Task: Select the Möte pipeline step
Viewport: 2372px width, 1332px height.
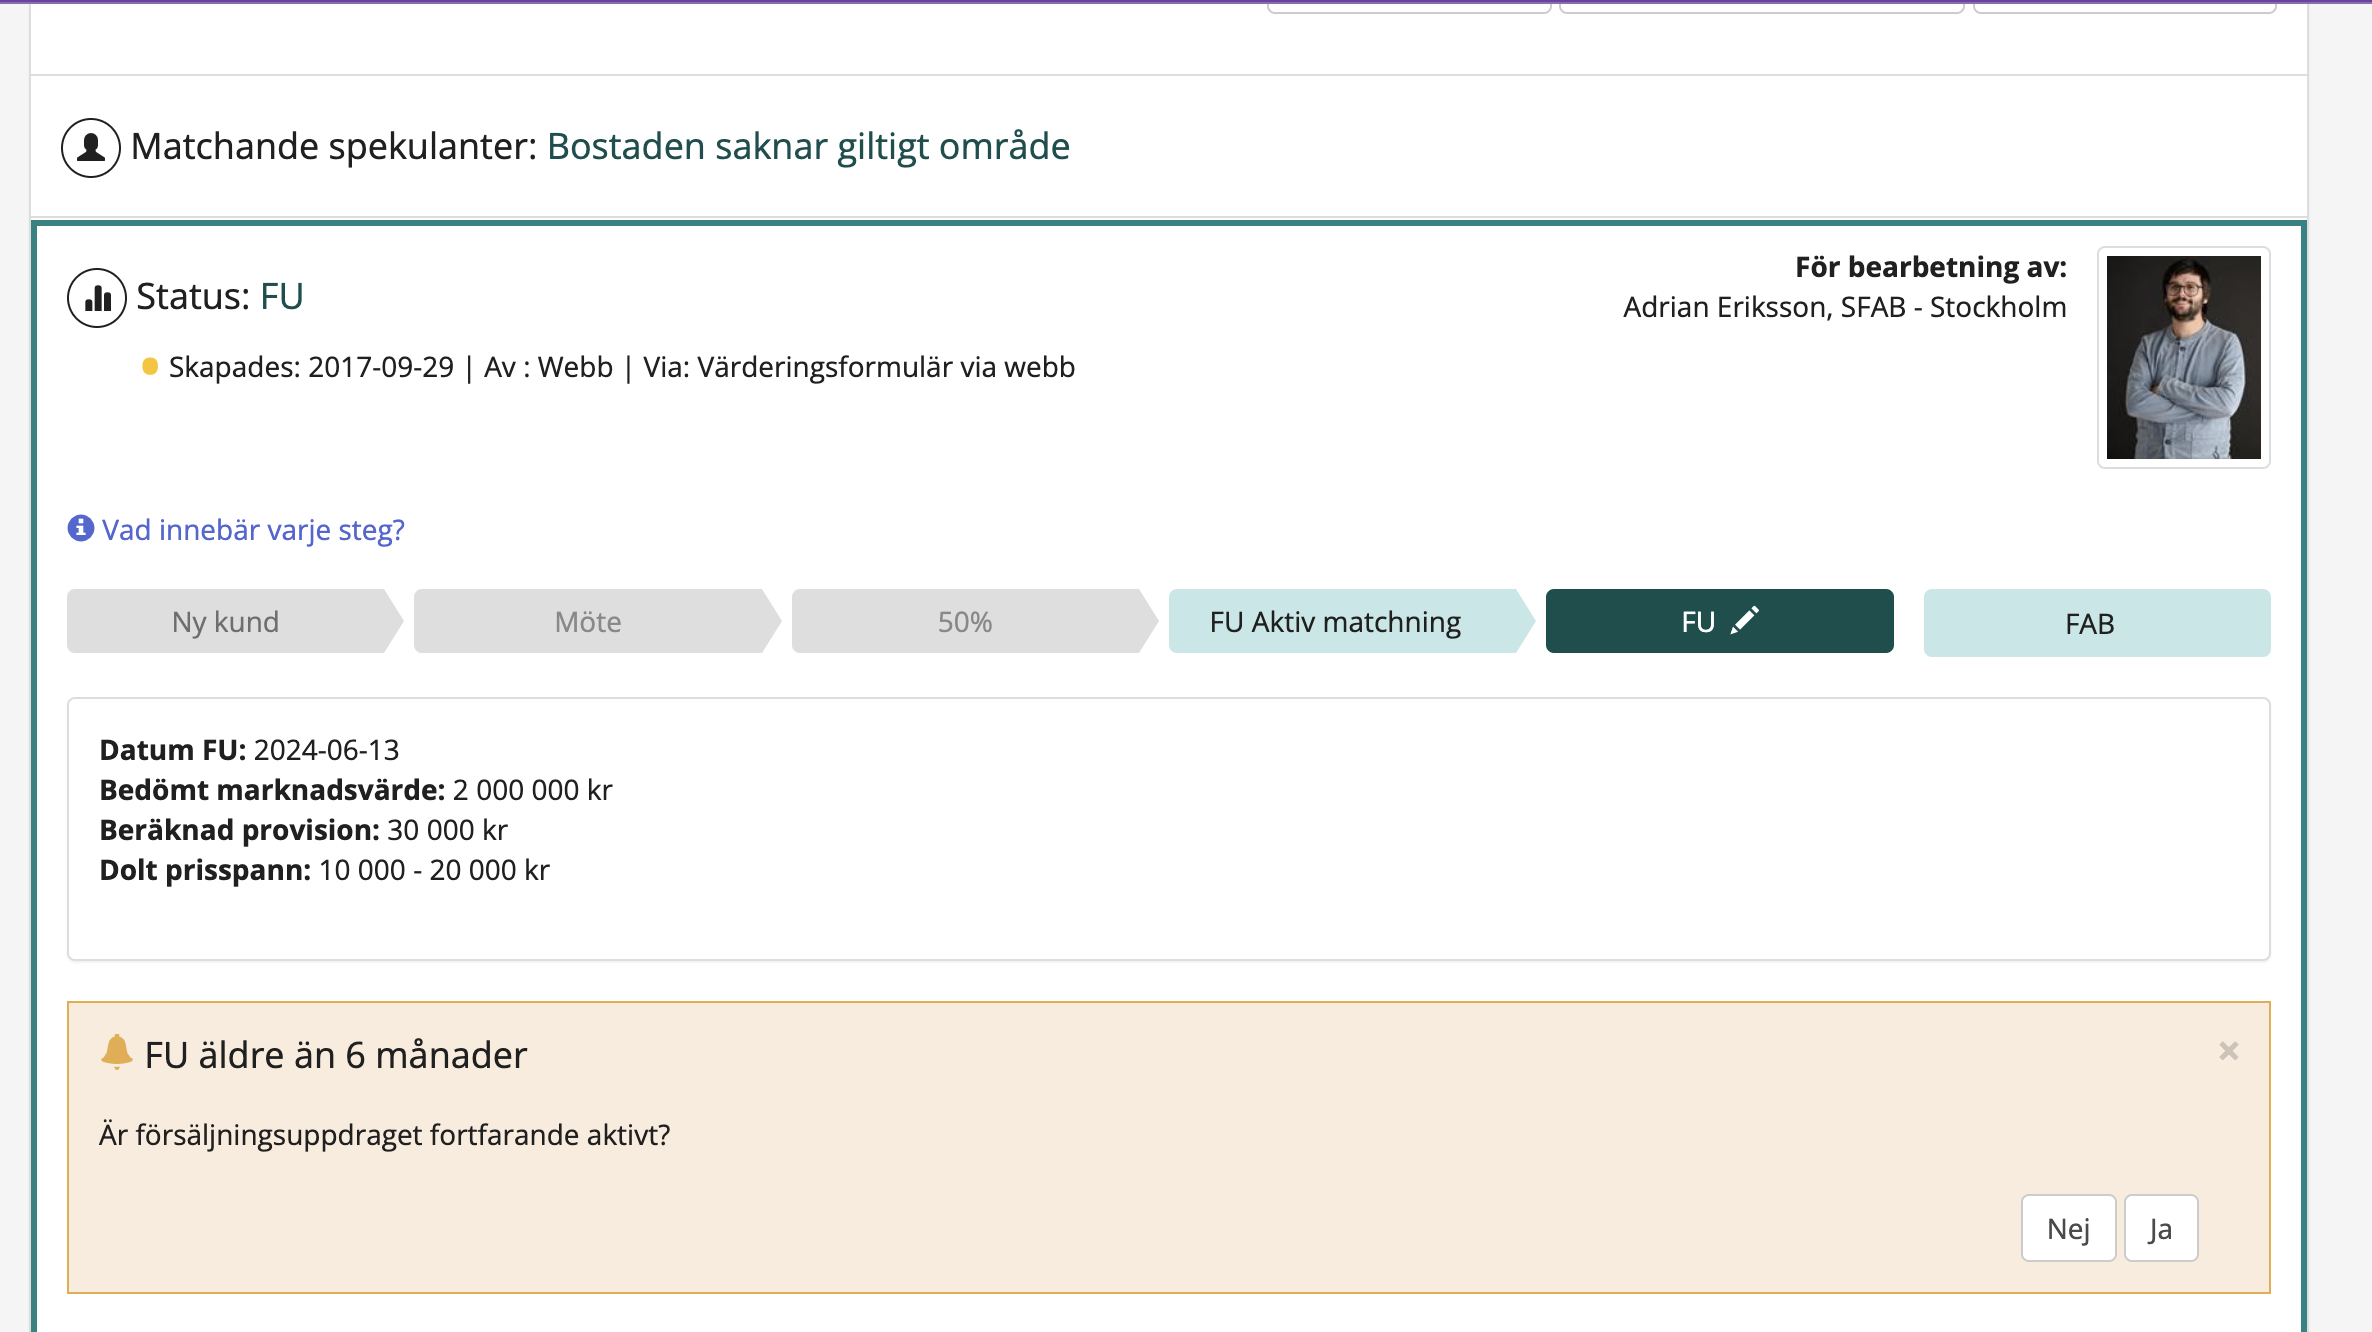Action: click(588, 622)
